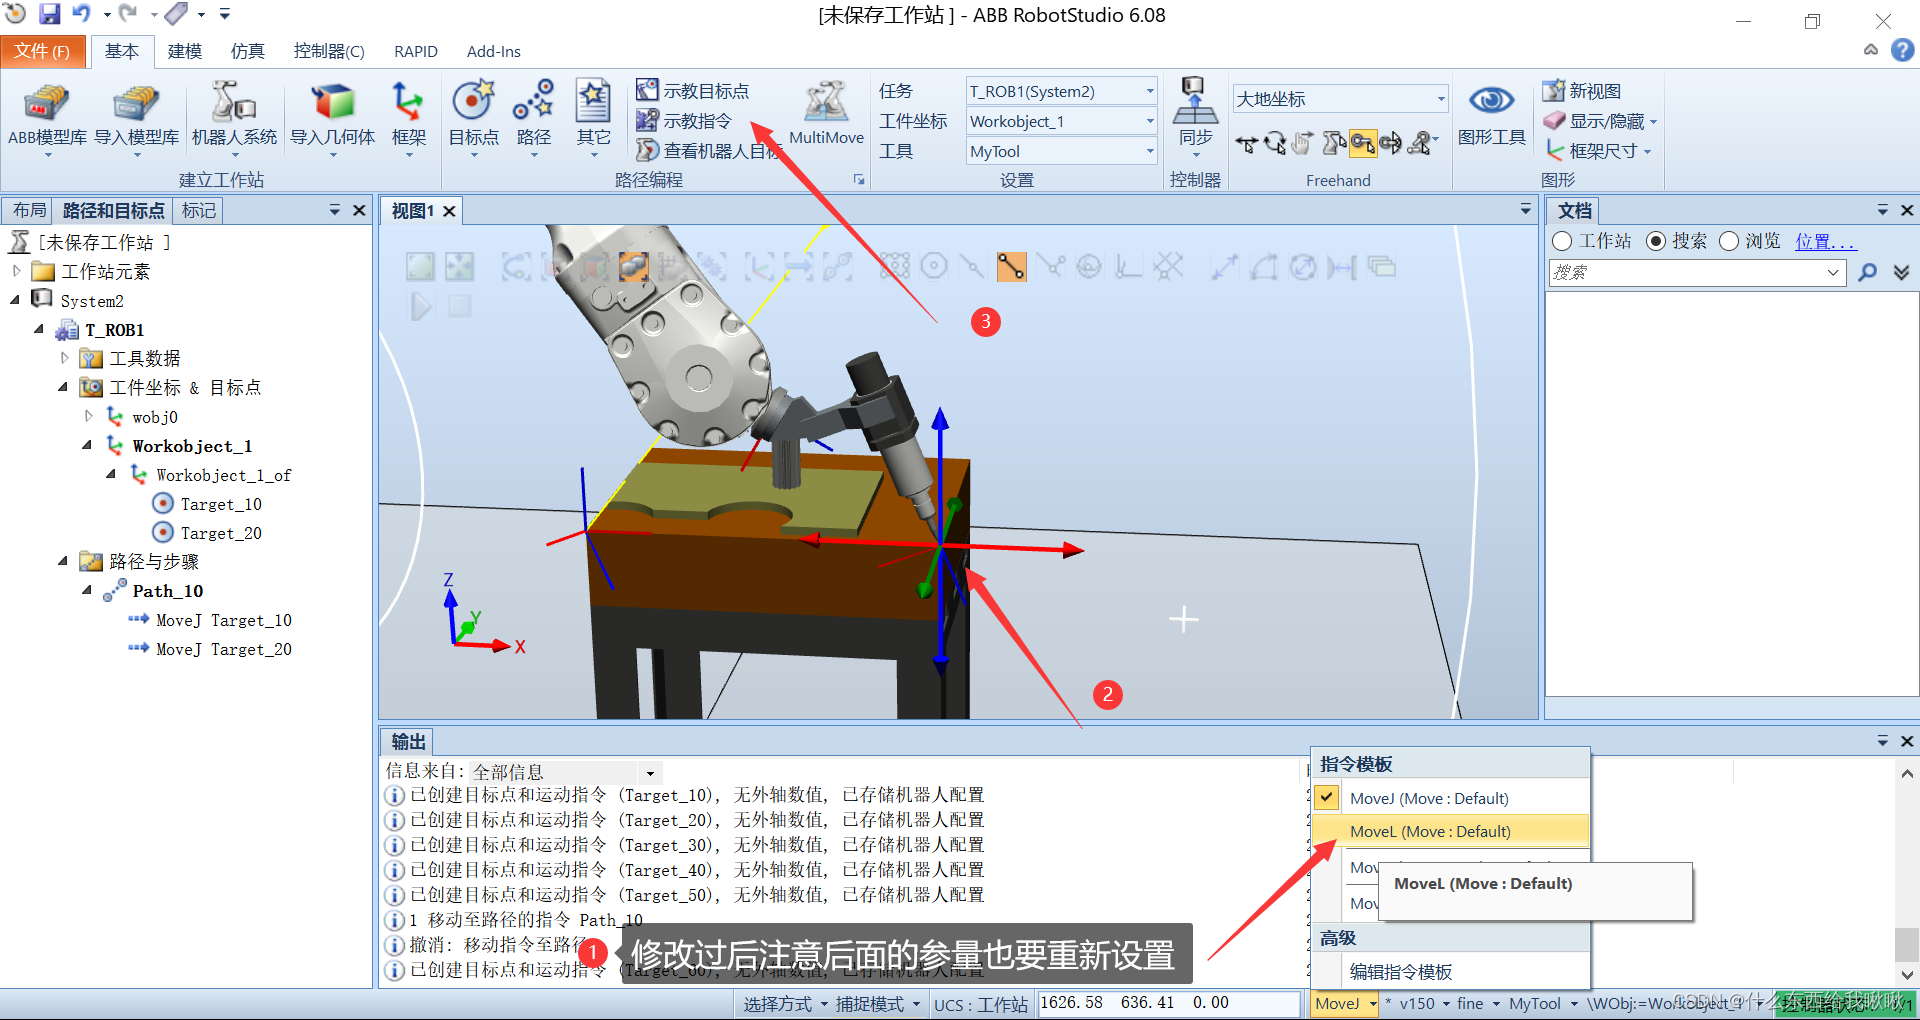Viewport: 1920px width, 1020px height.
Task: Switch to the 建模 ribbon tab
Action: pos(185,51)
